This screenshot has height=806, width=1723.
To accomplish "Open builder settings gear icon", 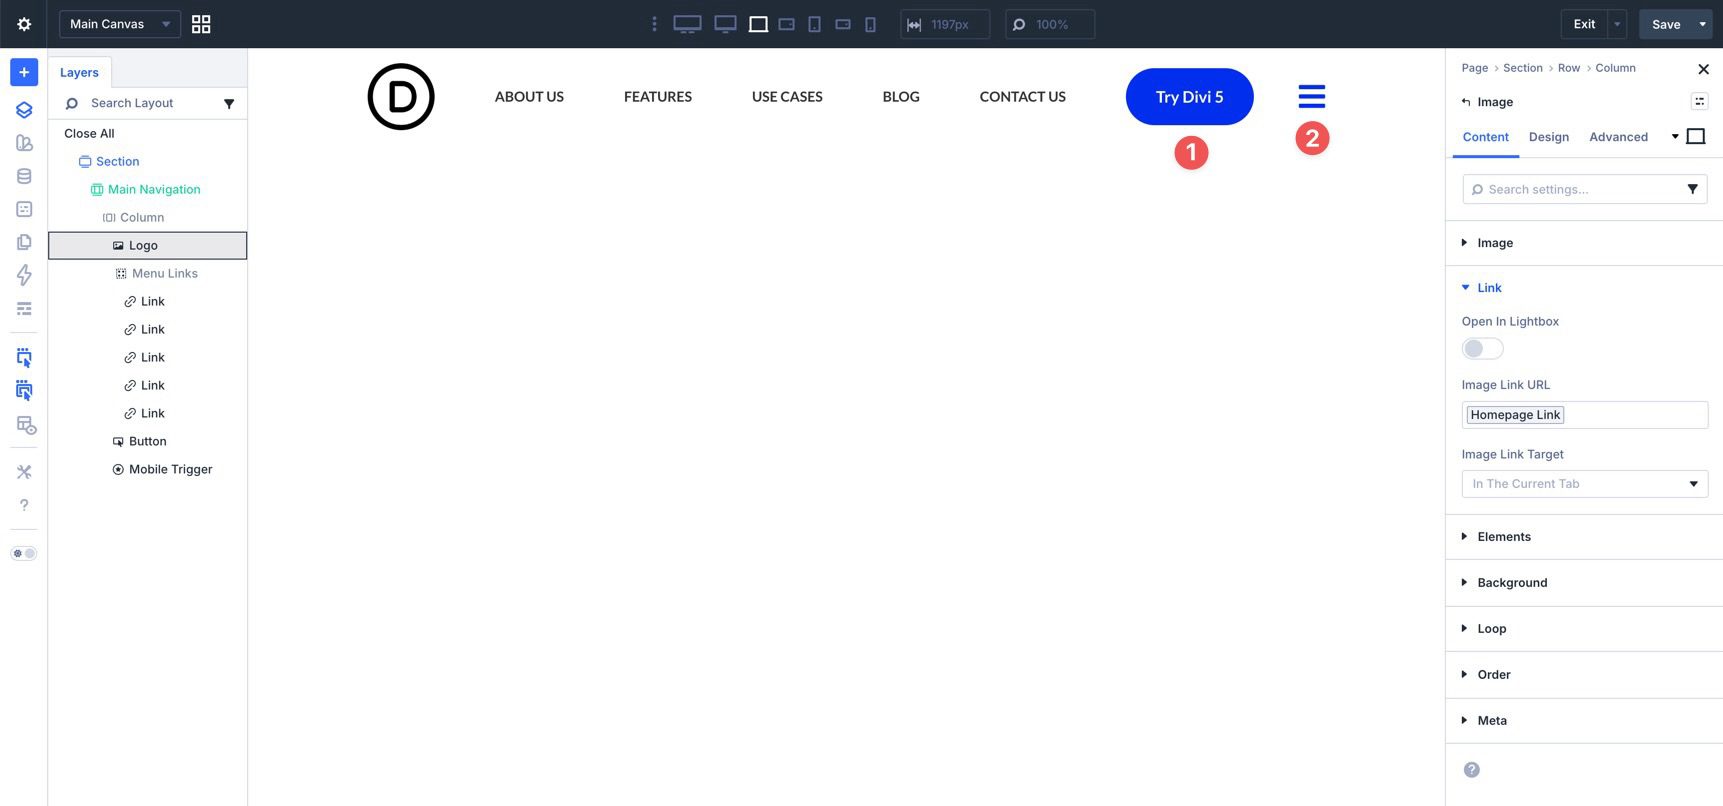I will [24, 24].
